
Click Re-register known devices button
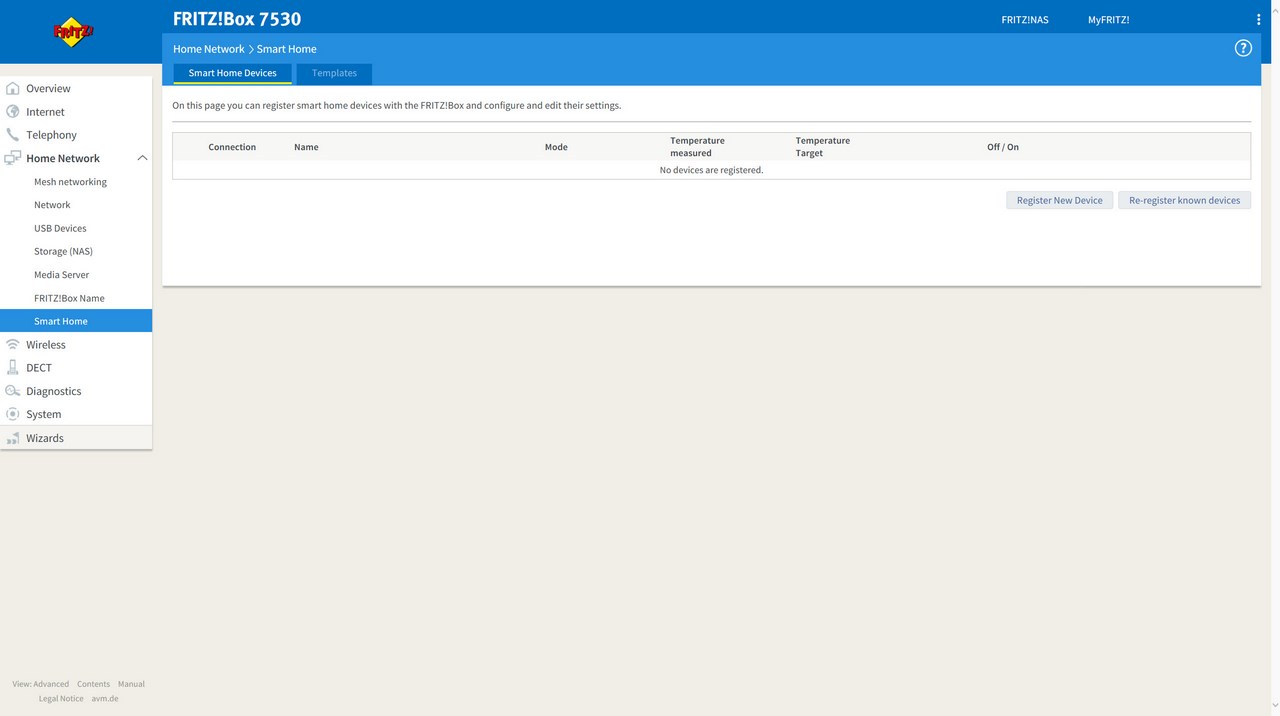pyautogui.click(x=1184, y=200)
